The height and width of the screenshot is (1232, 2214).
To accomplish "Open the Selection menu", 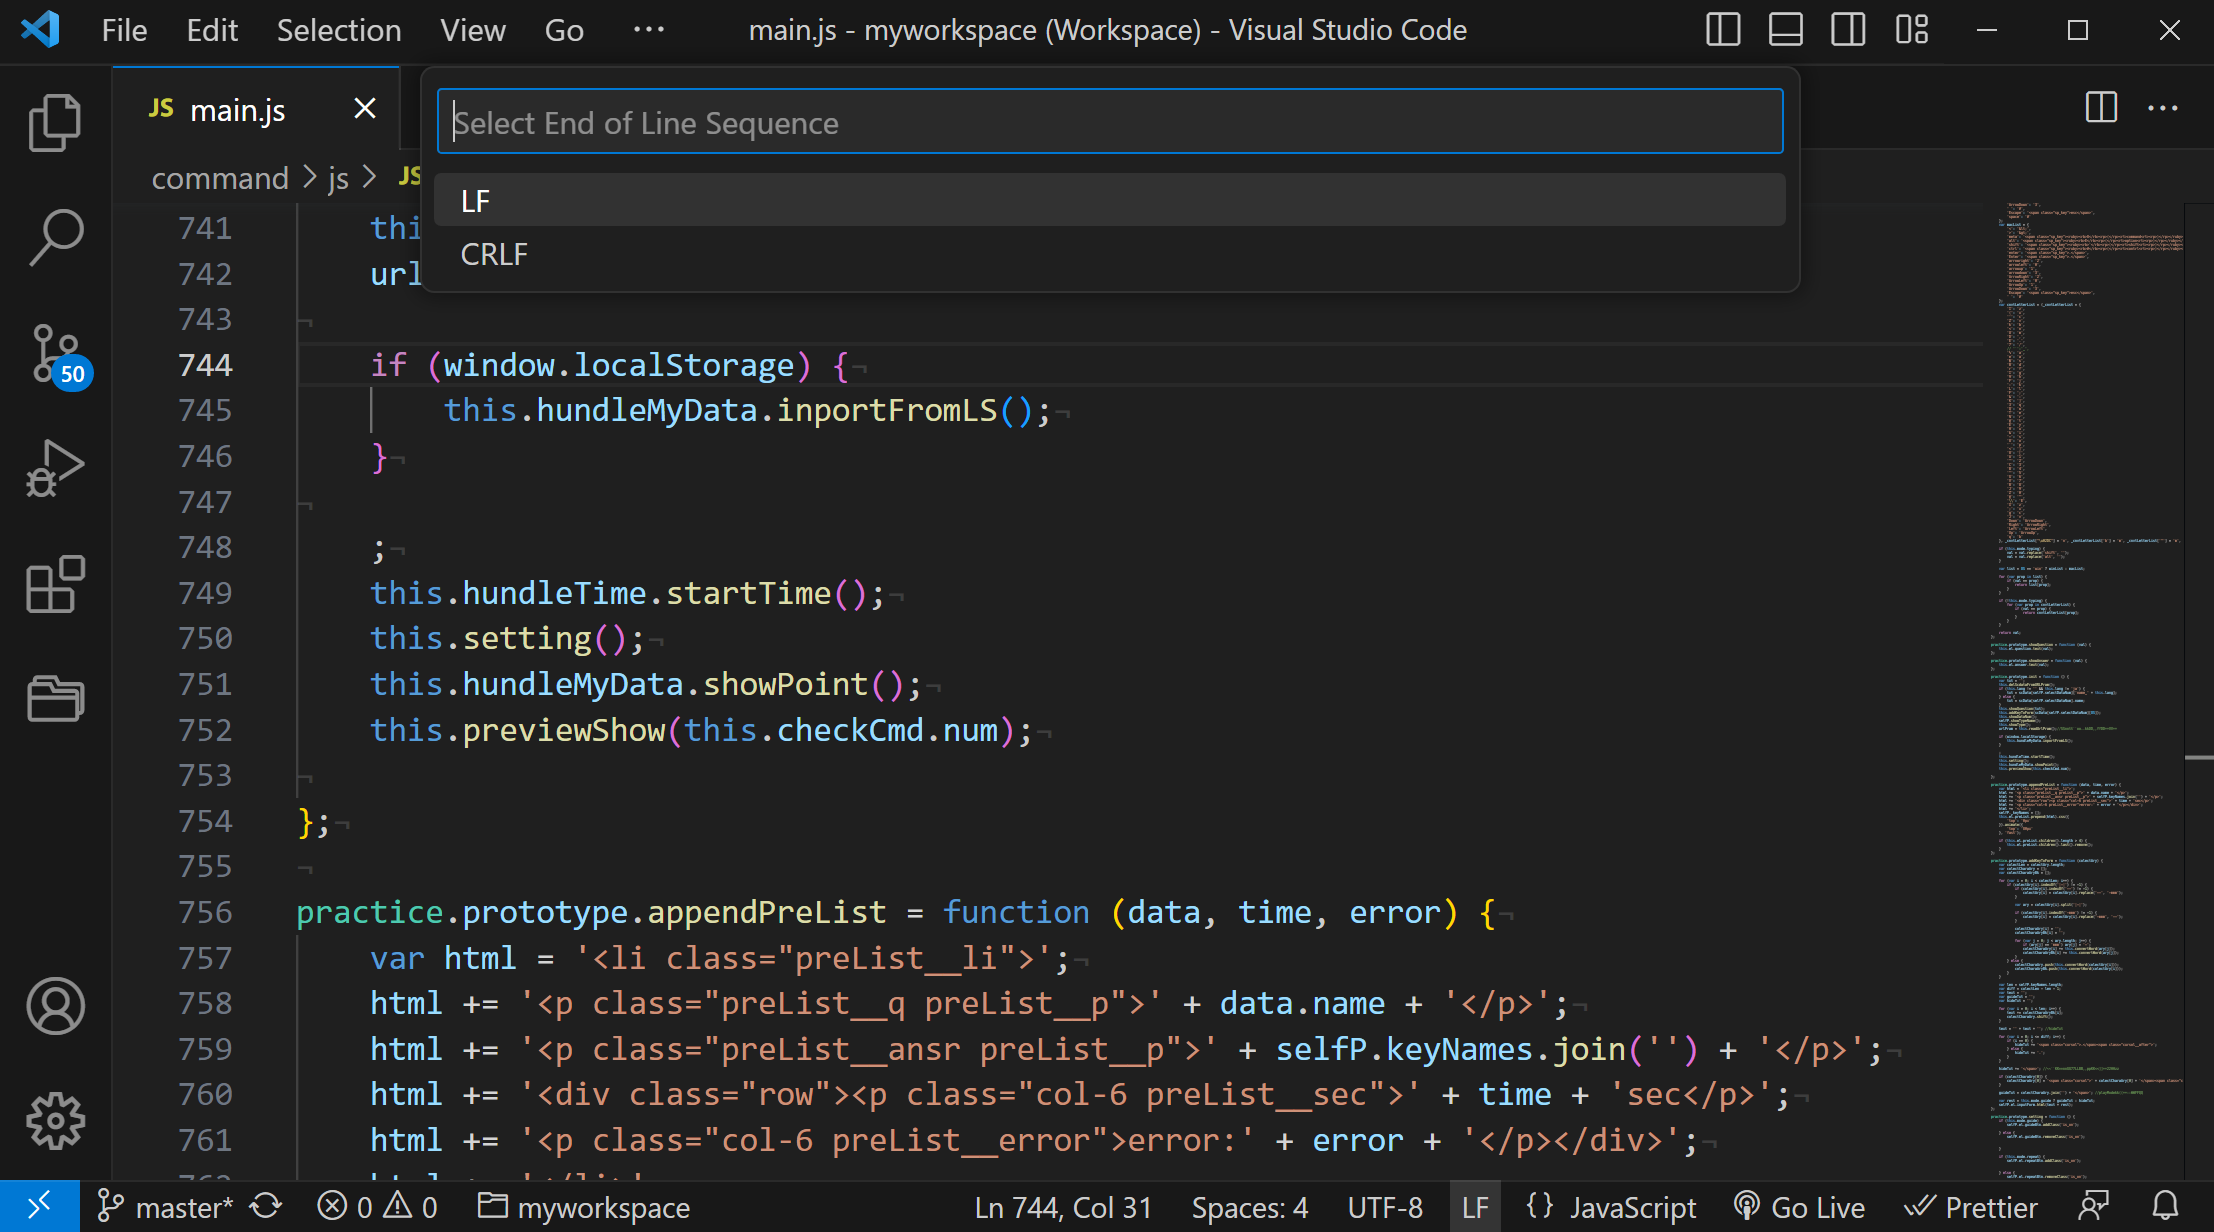I will tap(339, 30).
